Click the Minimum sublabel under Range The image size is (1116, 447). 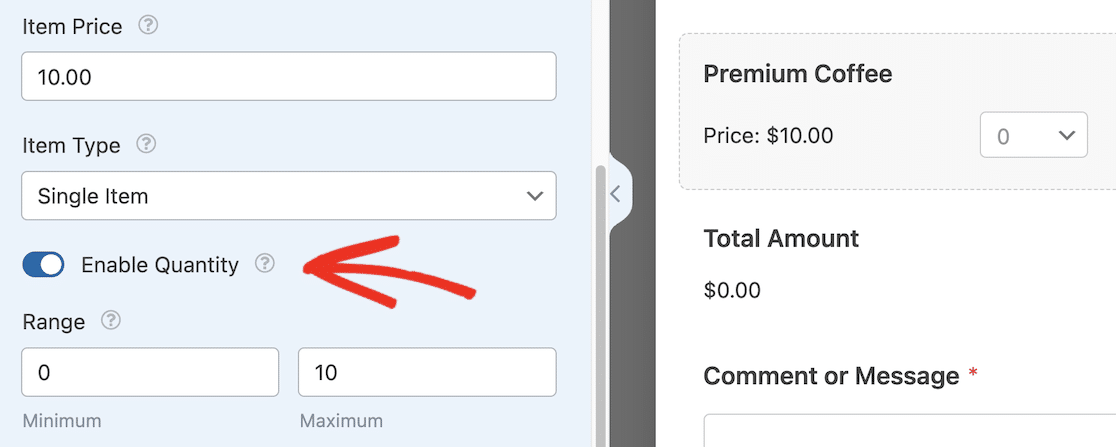[x=61, y=421]
